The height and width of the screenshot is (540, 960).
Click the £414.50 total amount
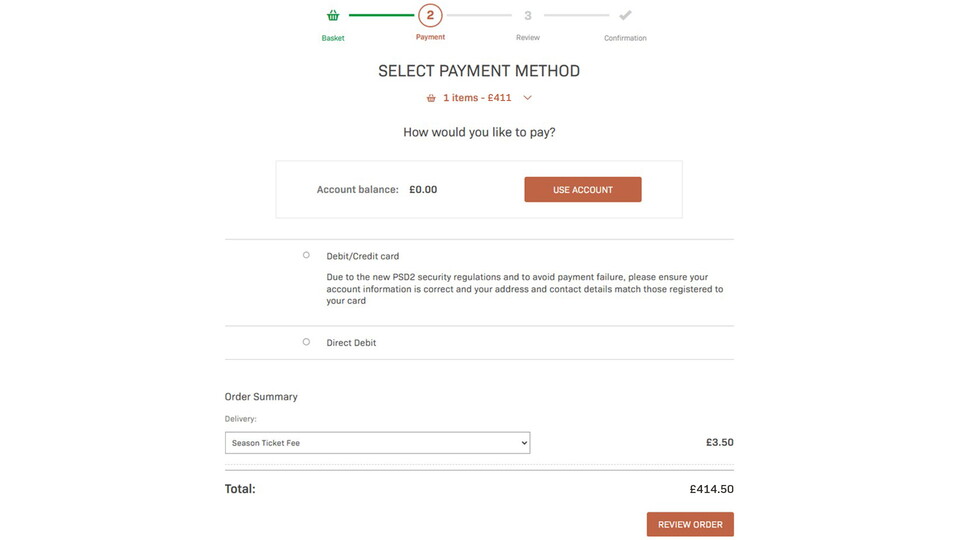[711, 490]
